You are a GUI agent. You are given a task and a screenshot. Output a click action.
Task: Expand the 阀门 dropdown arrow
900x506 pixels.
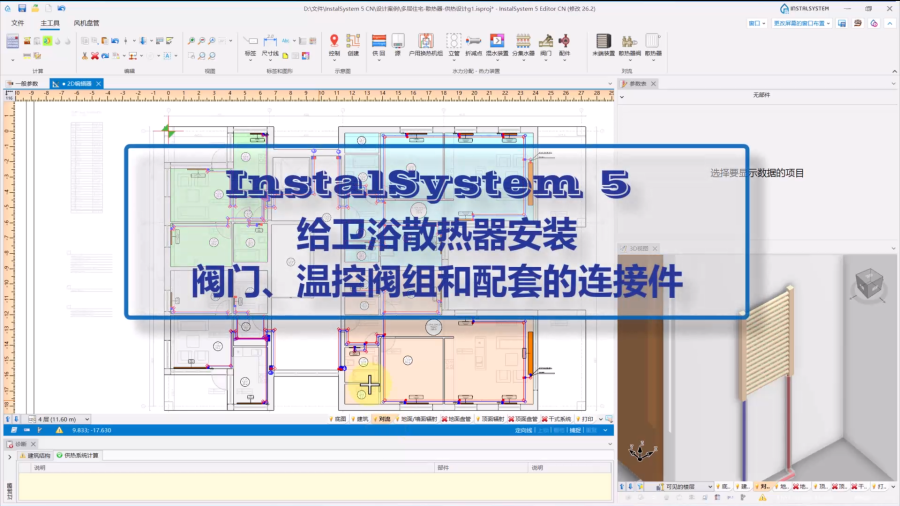click(x=546, y=59)
